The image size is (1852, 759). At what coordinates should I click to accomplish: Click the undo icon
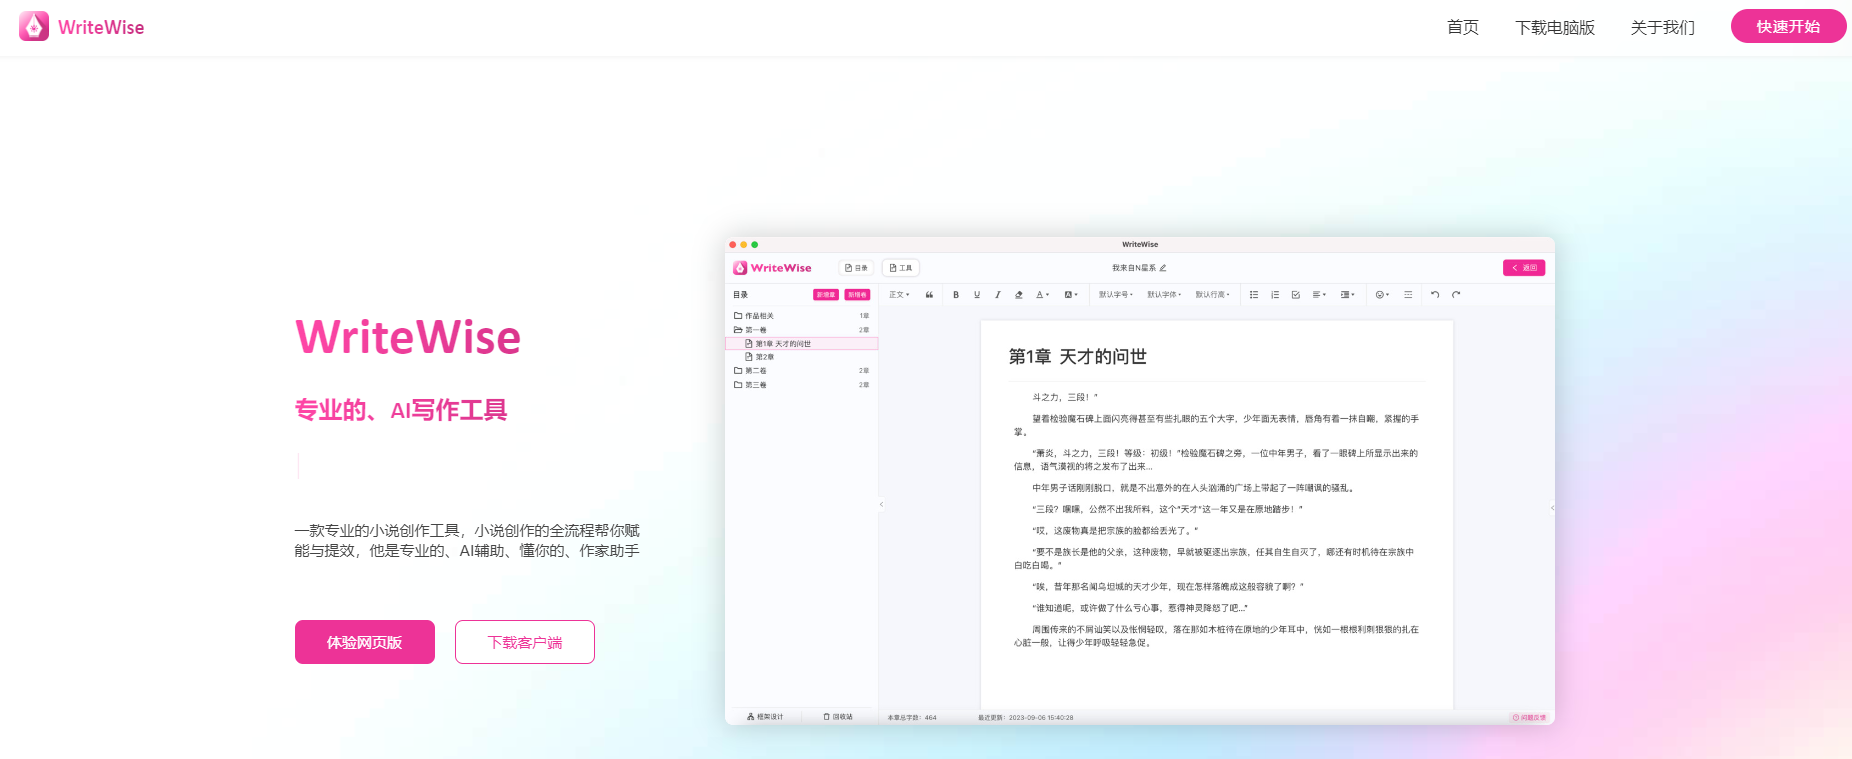click(1435, 295)
